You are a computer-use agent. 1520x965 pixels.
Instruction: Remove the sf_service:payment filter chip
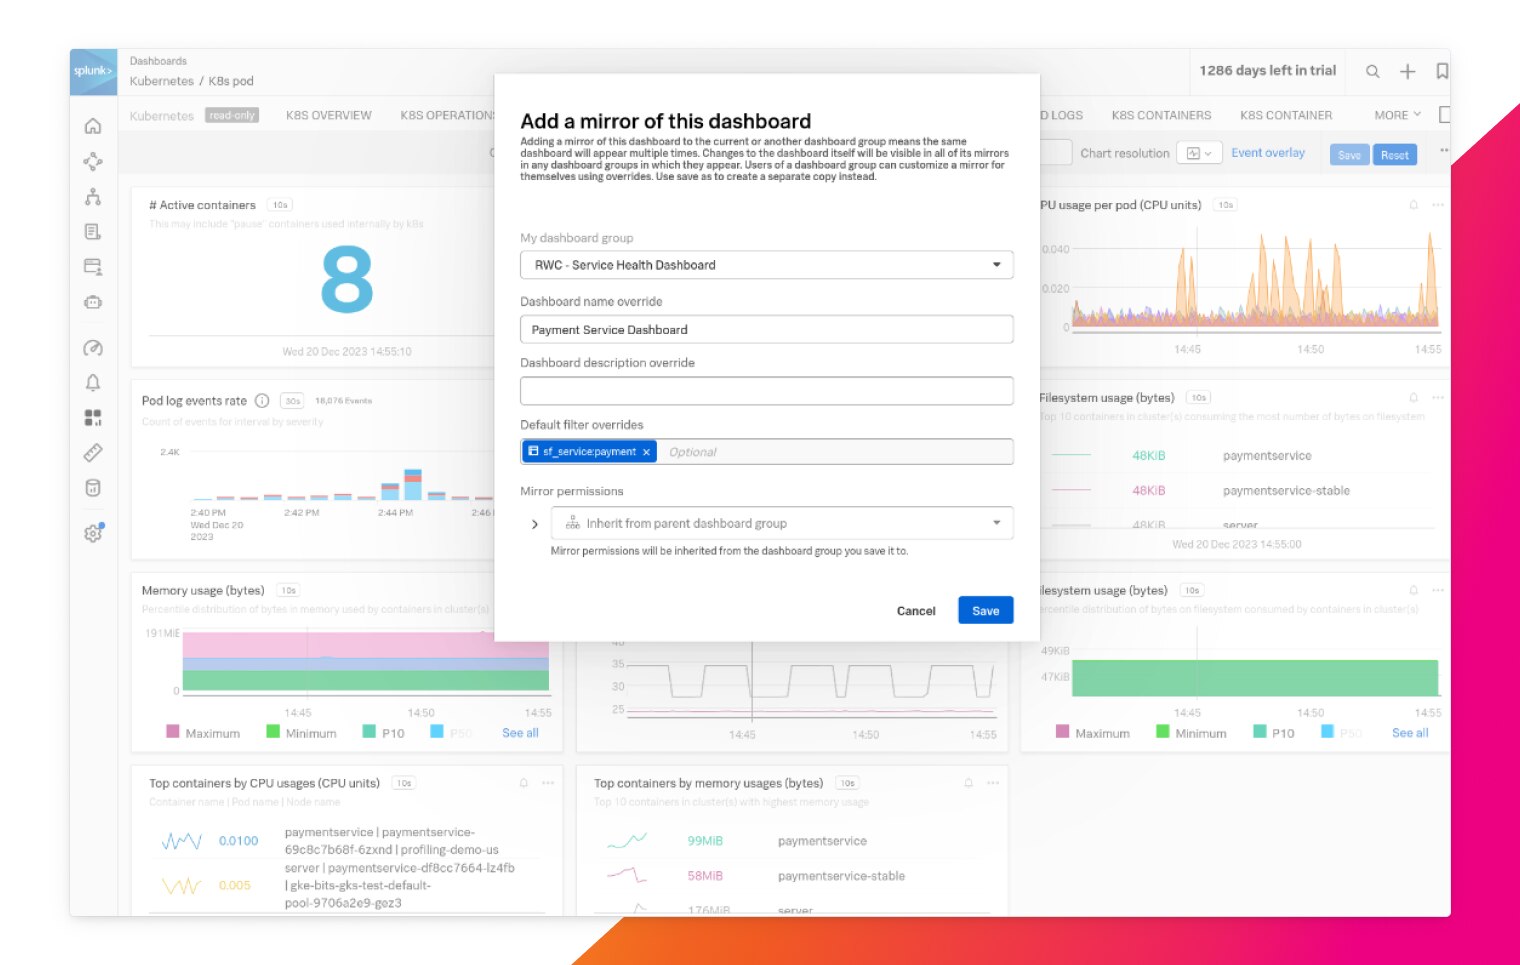point(647,452)
